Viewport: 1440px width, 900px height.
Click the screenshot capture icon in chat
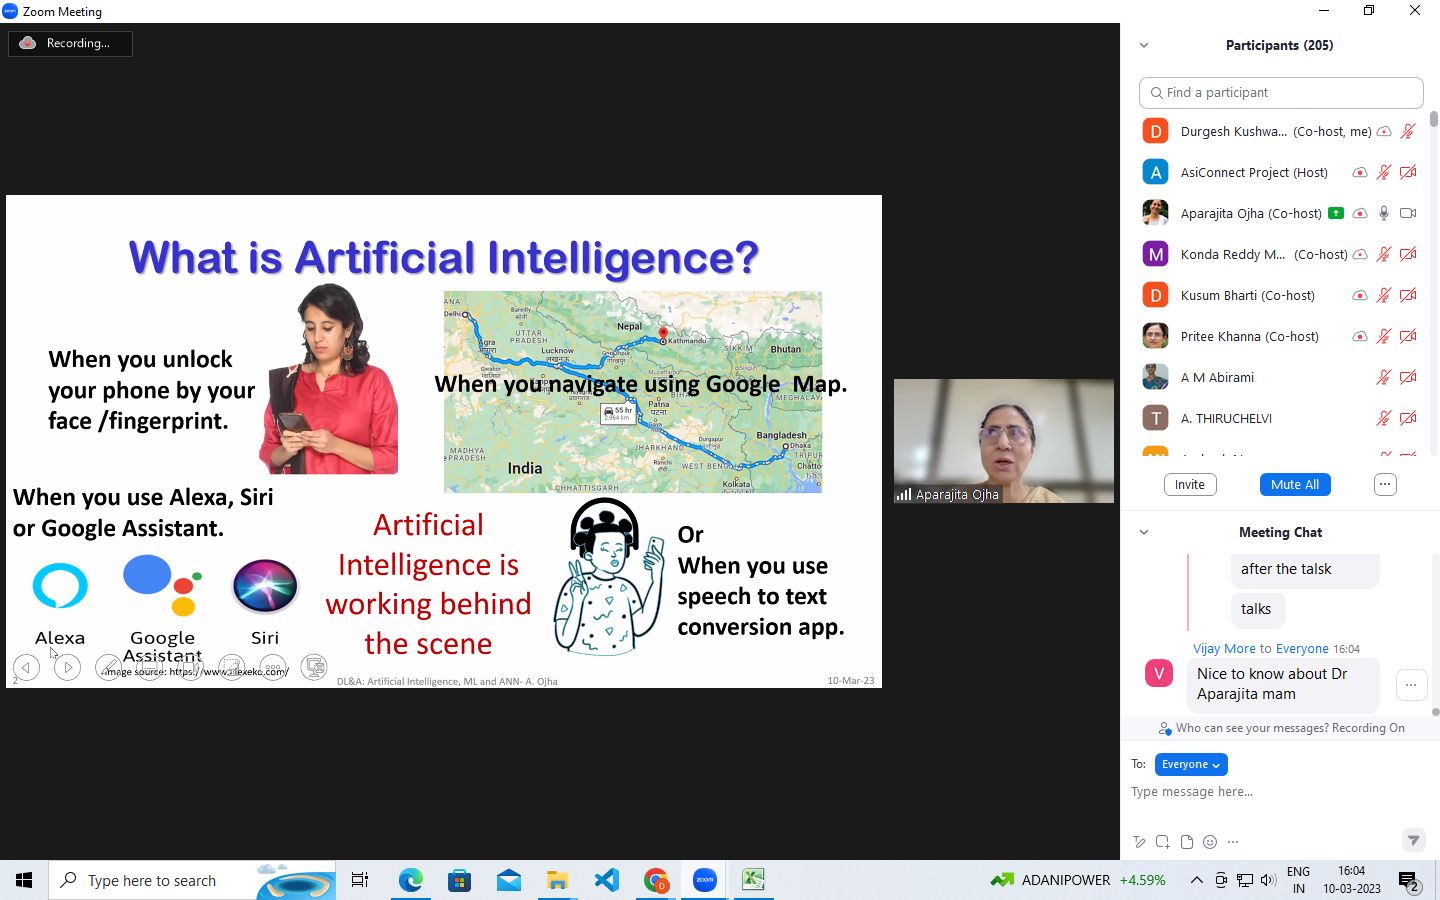[1163, 842]
